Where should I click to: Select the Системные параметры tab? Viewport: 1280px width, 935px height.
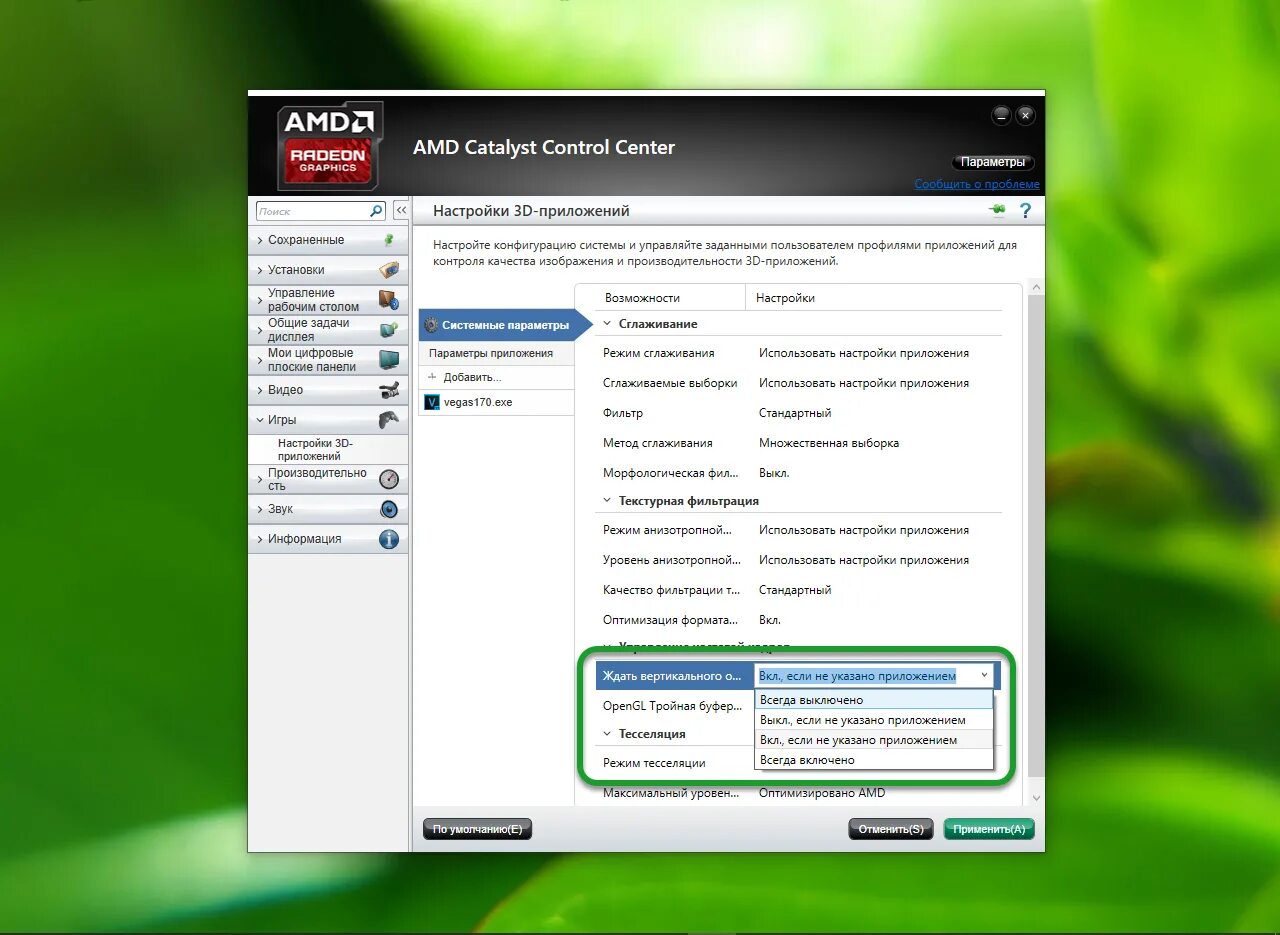[x=504, y=325]
